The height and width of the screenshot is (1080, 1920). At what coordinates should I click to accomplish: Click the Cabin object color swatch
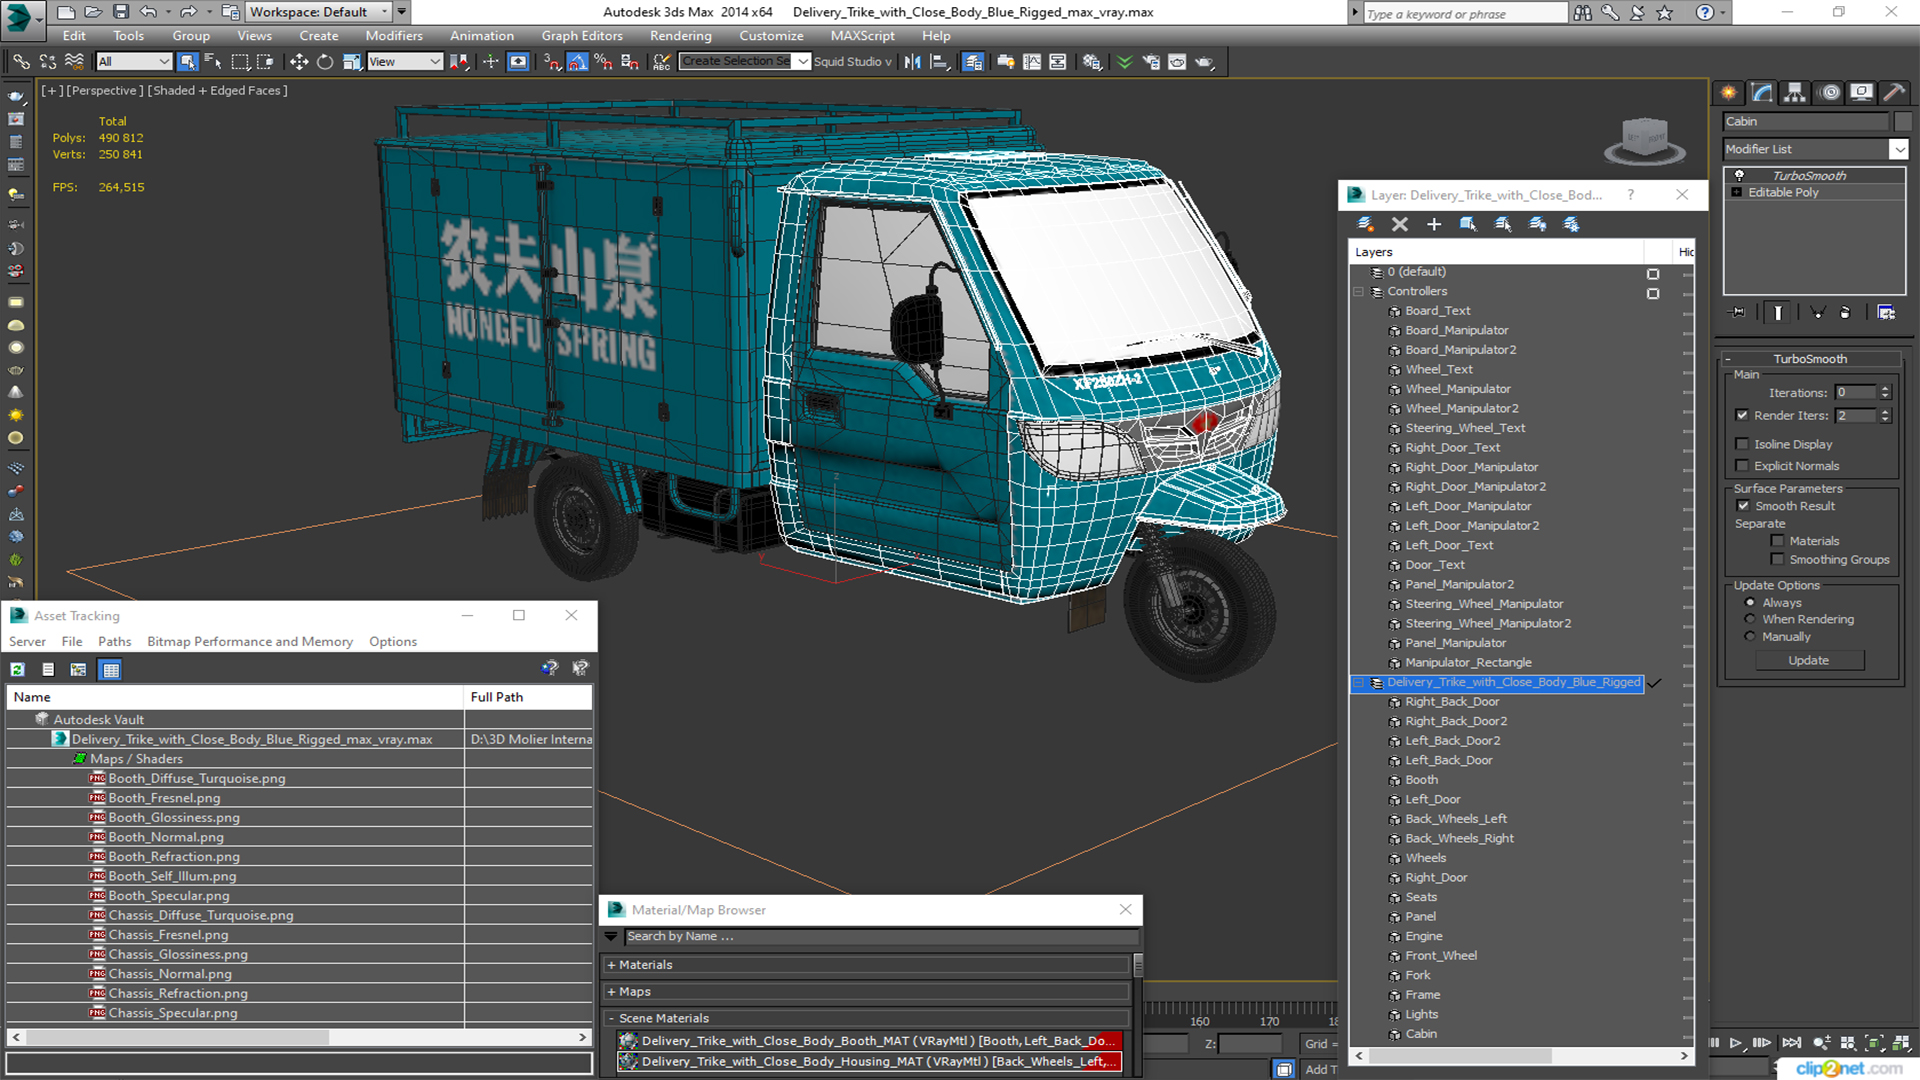pyautogui.click(x=1903, y=121)
